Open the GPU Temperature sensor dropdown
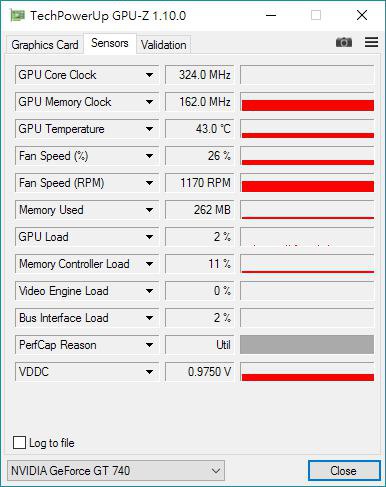Image resolution: width=386 pixels, height=487 pixels. point(149,129)
